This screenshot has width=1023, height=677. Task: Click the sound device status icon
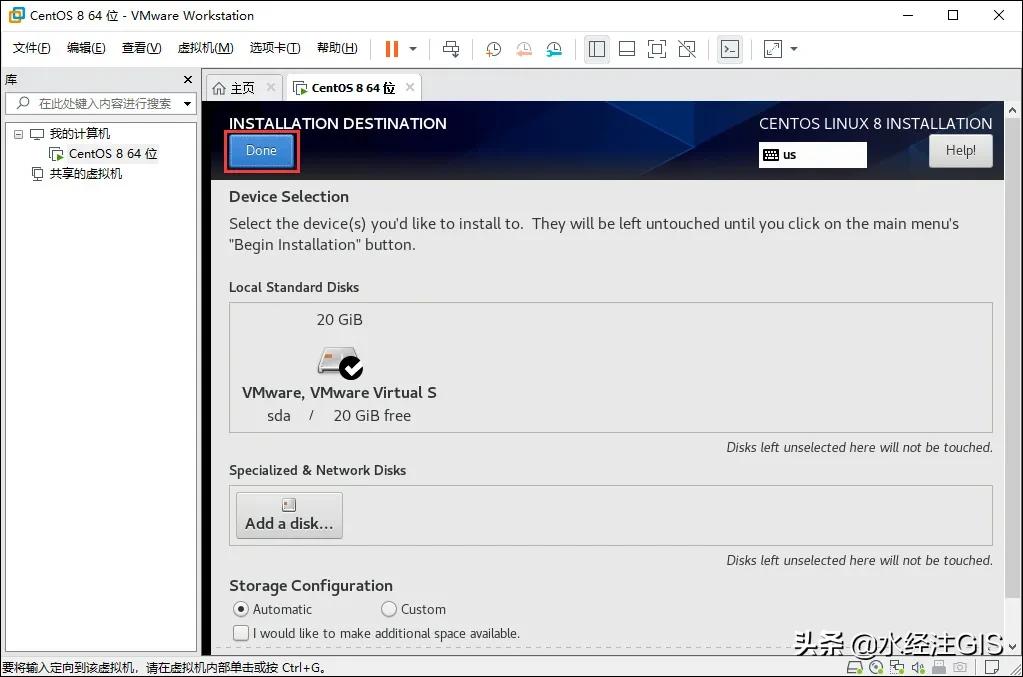917,666
